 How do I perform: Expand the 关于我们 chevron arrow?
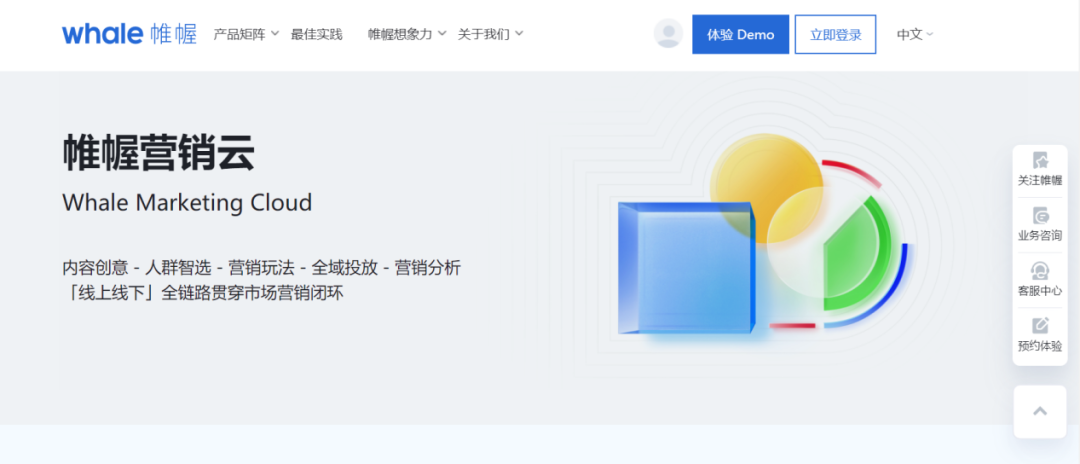coord(519,34)
